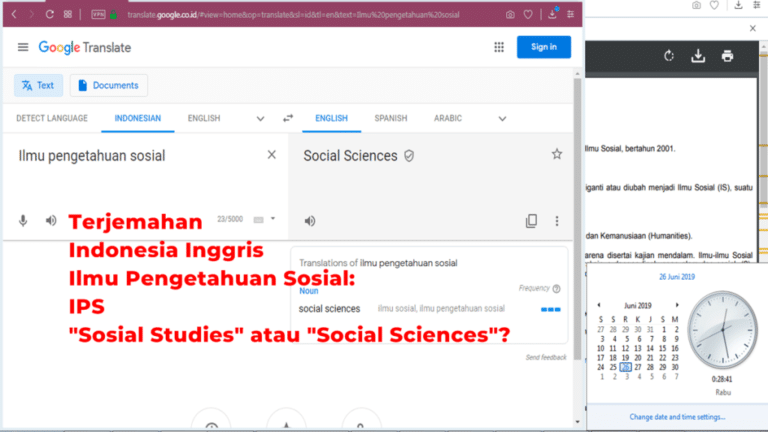Open the Google Translate hamburger menu
This screenshot has width=768, height=432.
[23, 47]
